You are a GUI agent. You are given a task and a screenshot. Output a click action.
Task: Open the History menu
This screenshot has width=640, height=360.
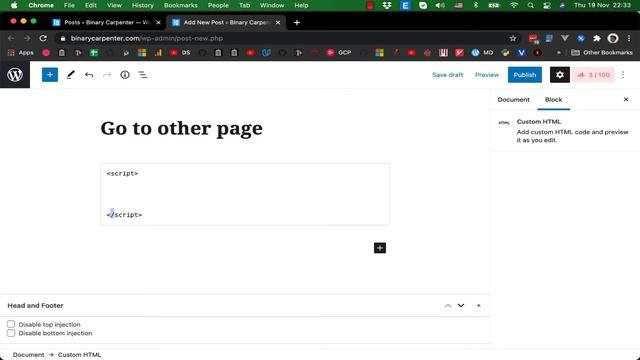point(142,5)
